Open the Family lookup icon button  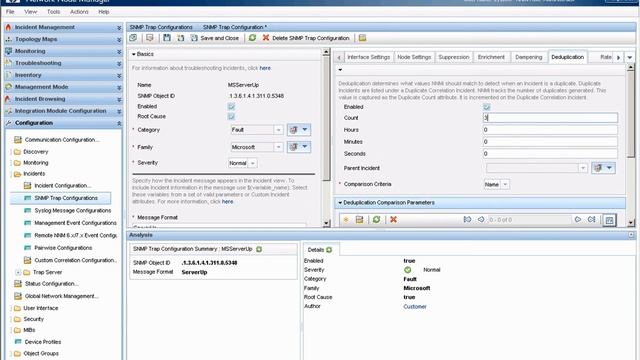(299, 147)
